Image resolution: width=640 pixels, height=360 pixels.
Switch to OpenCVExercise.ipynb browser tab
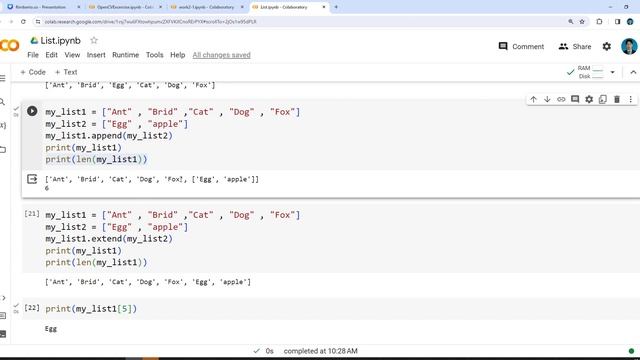[x=124, y=7]
